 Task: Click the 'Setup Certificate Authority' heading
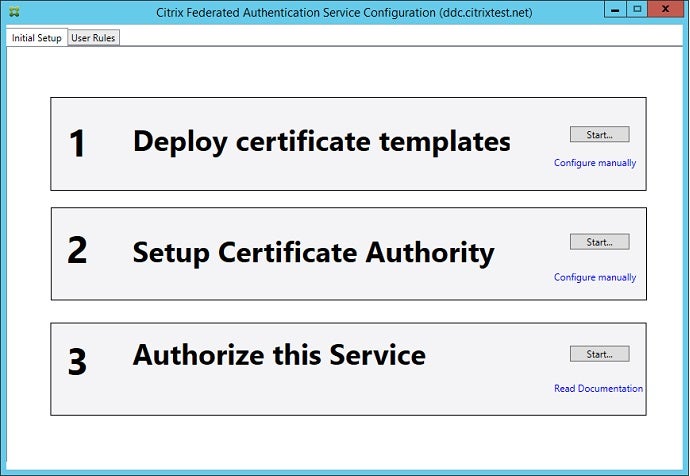[x=313, y=253]
